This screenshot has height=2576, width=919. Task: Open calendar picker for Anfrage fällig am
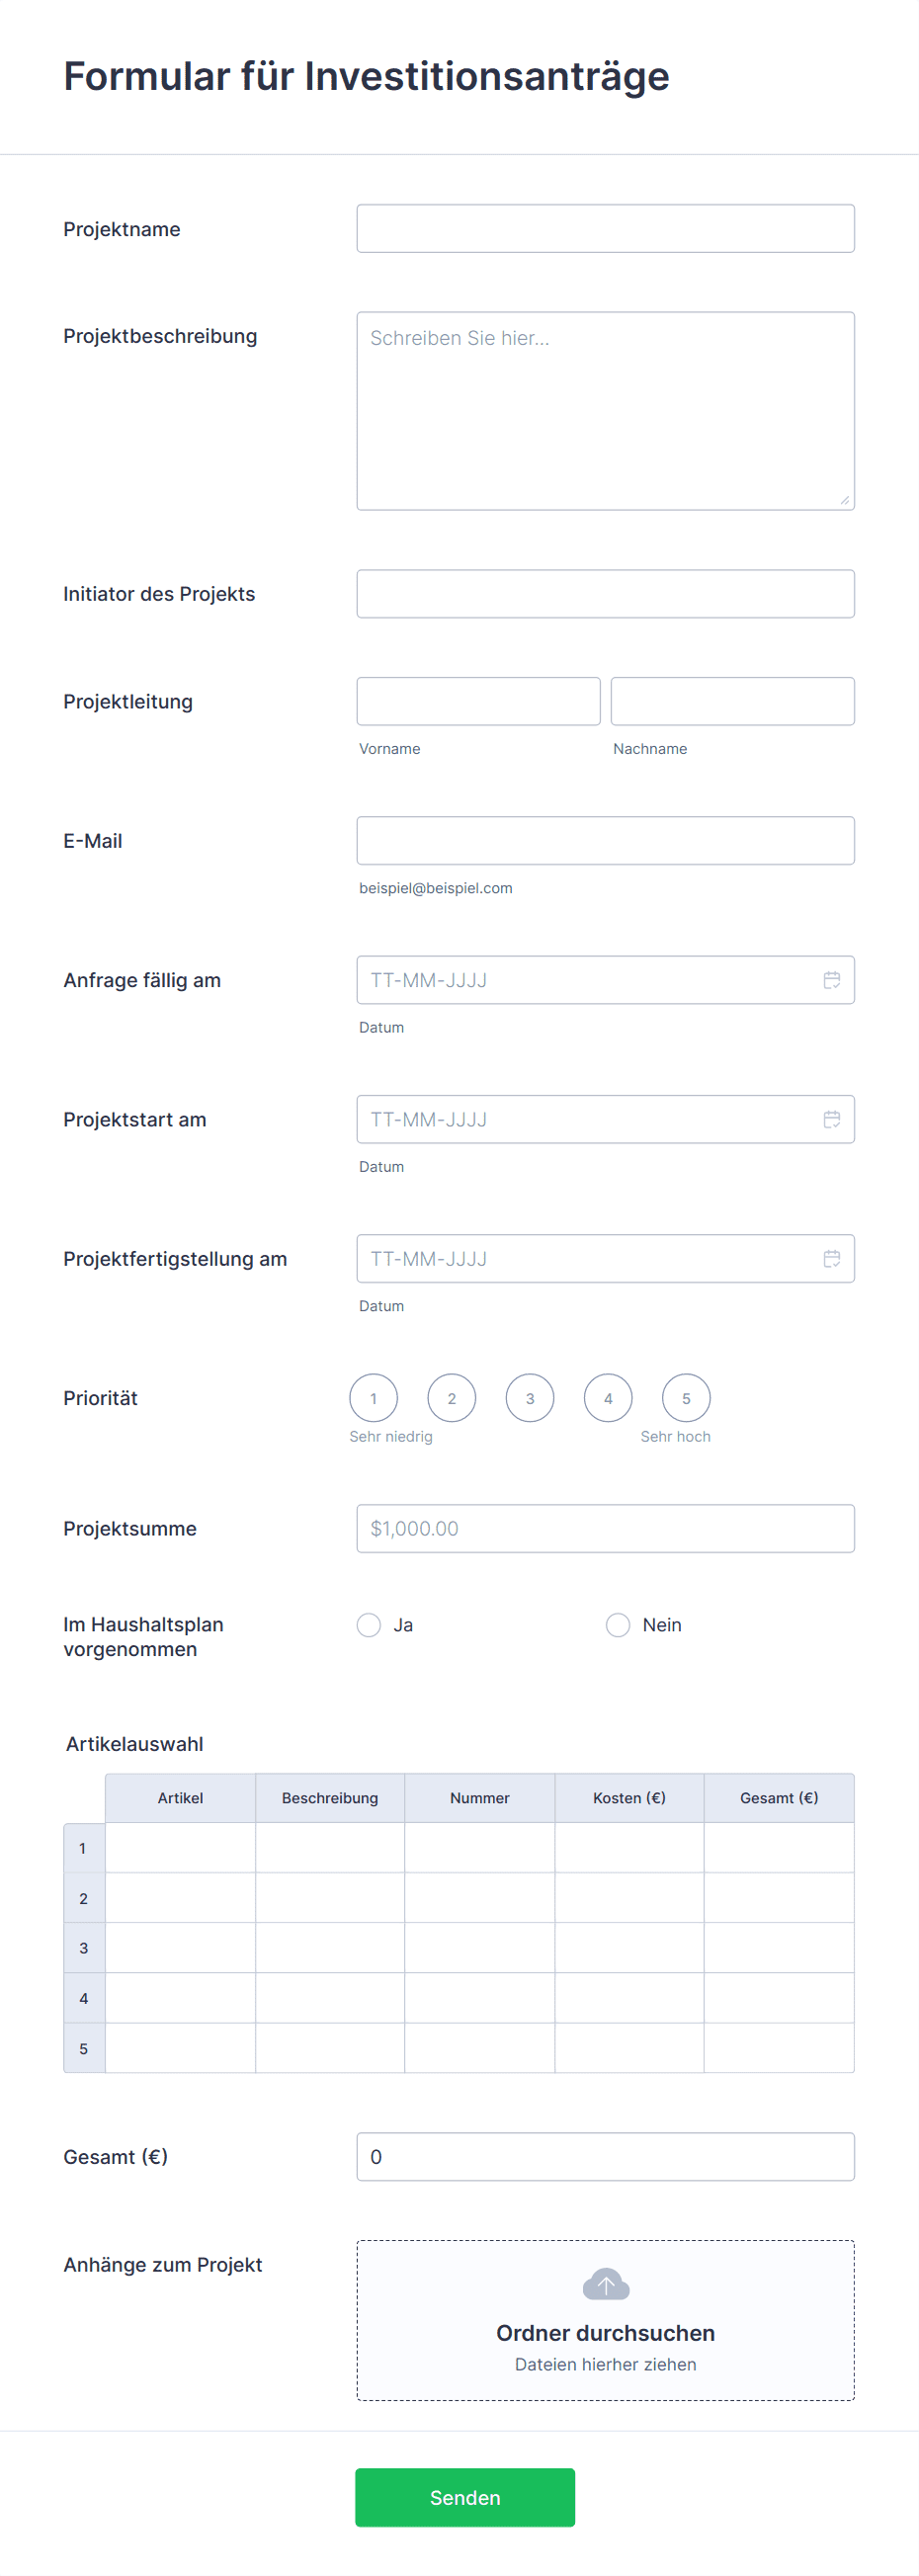coord(832,980)
